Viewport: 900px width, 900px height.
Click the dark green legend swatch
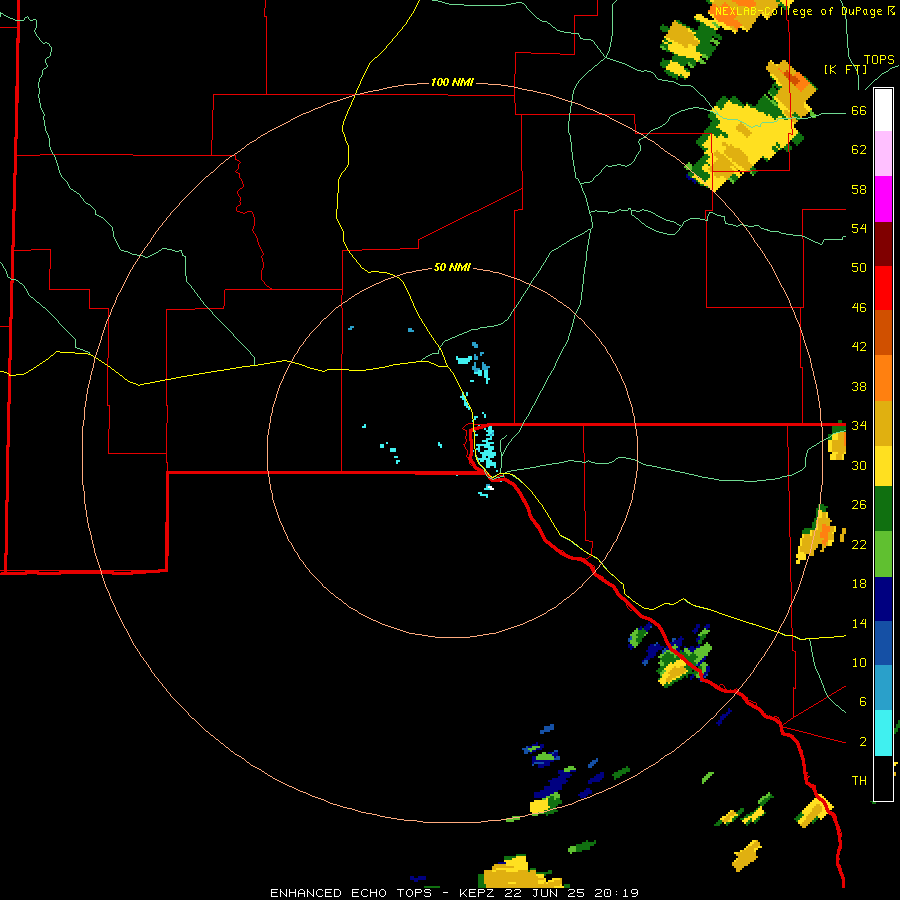pyautogui.click(x=883, y=509)
